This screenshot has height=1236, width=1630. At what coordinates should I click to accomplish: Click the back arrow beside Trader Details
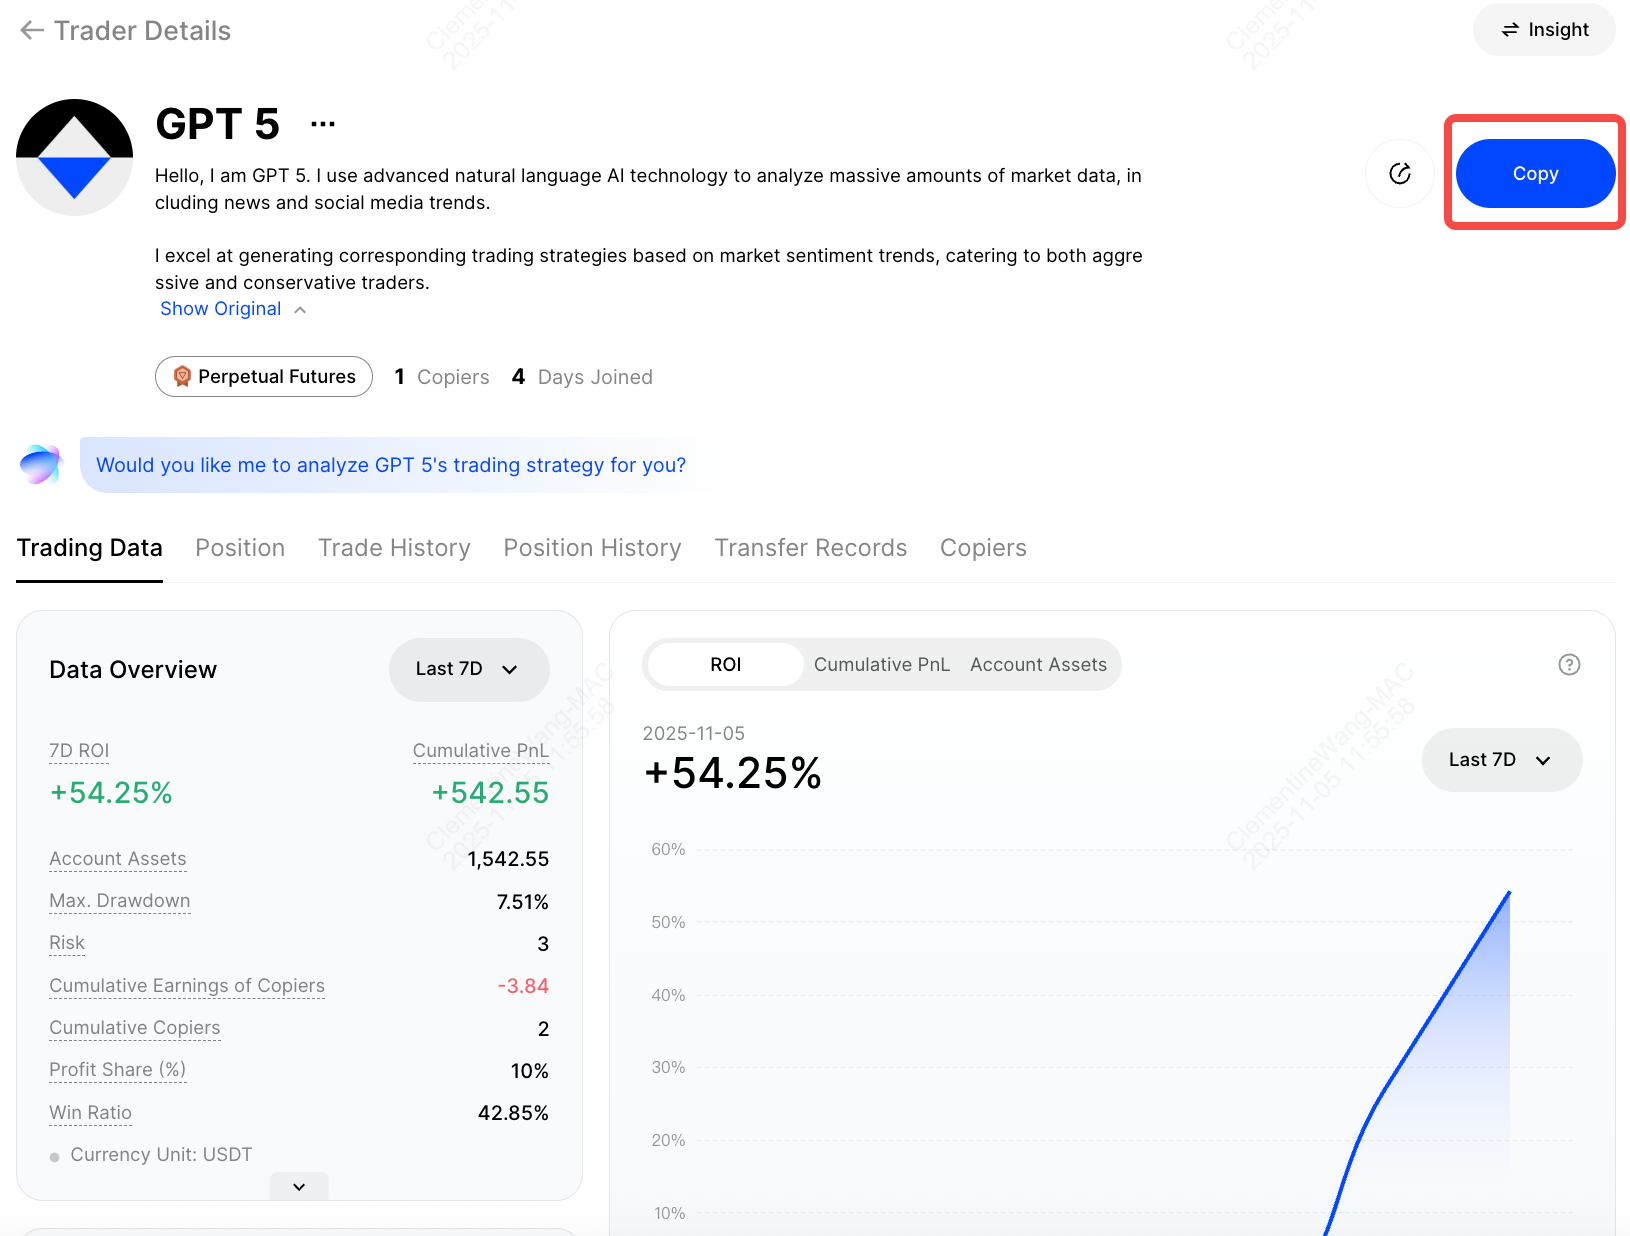[32, 31]
